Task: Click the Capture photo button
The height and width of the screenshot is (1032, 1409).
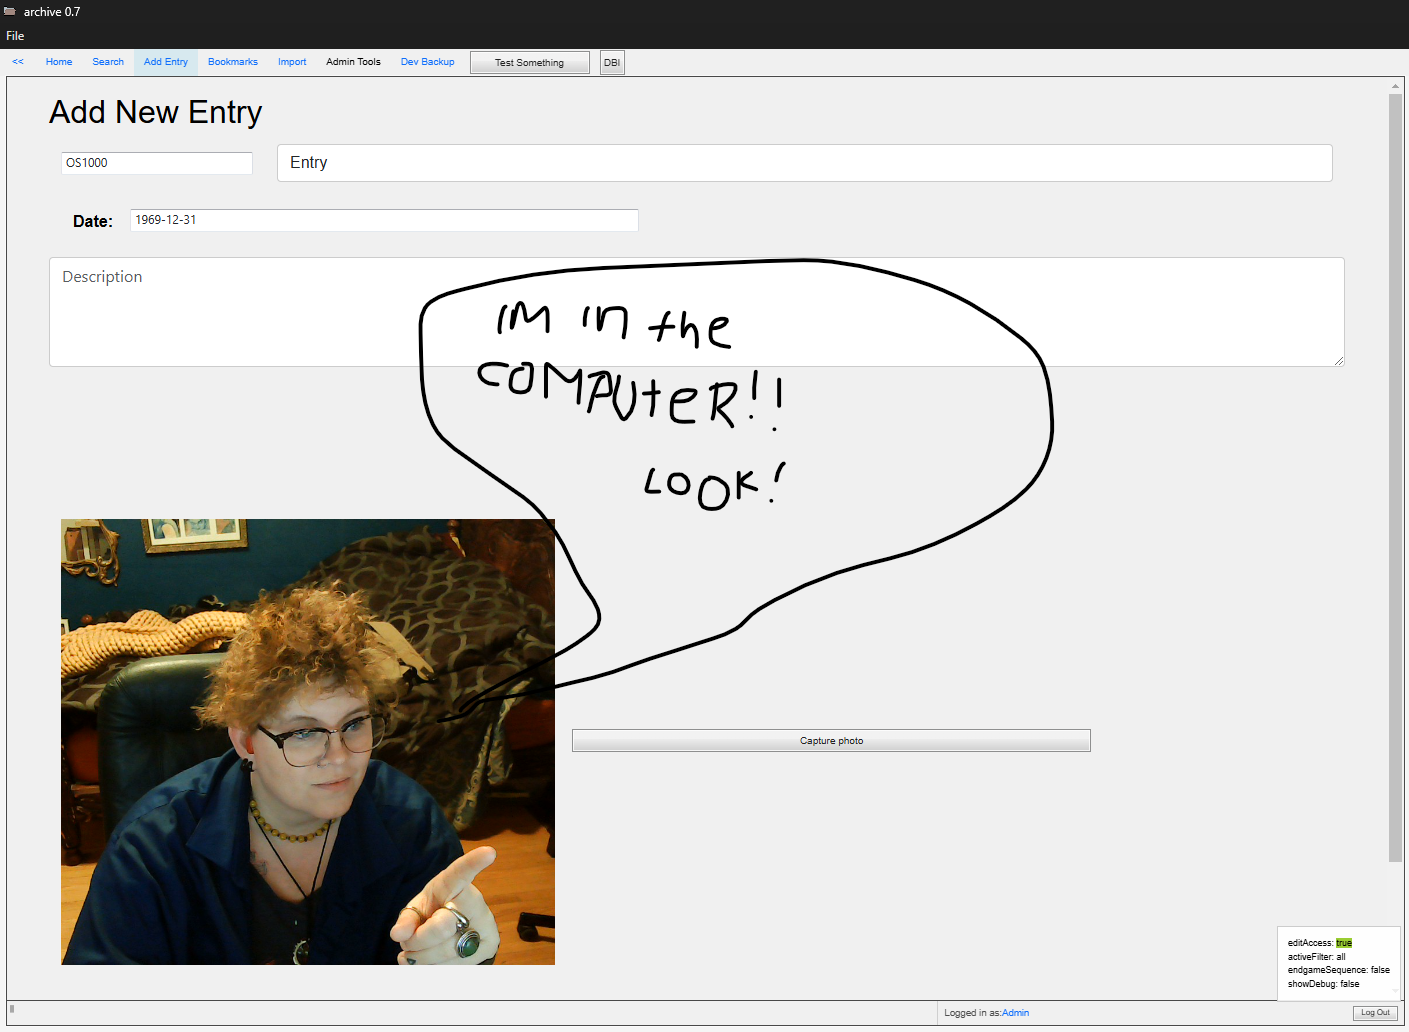Action: 831,741
